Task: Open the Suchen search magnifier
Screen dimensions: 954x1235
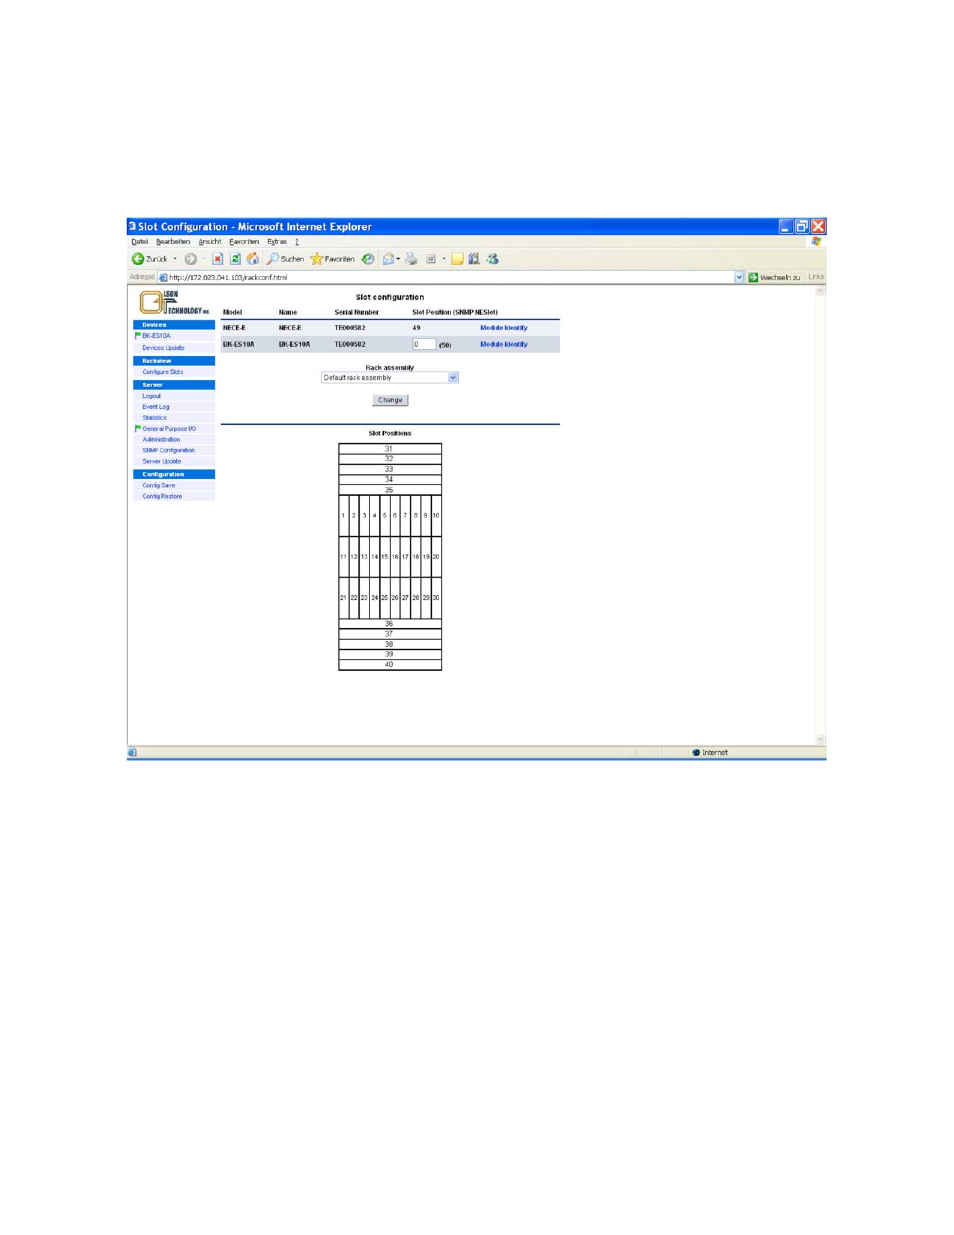Action: (273, 259)
